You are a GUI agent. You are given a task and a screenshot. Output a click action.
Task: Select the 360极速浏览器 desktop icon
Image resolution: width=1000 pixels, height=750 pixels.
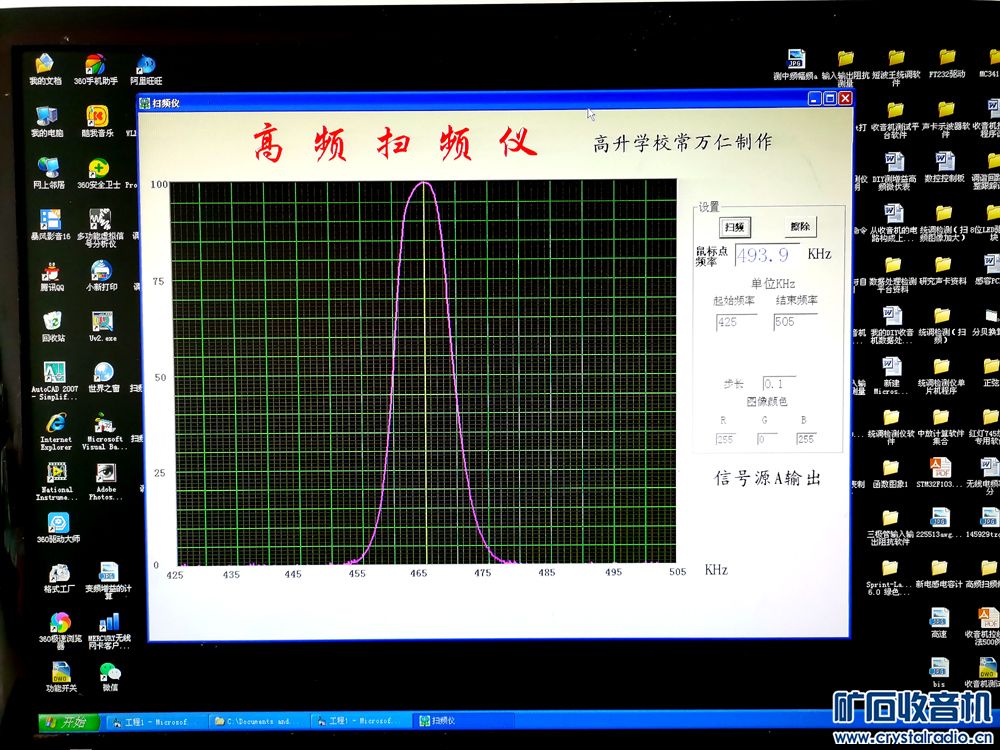click(61, 630)
